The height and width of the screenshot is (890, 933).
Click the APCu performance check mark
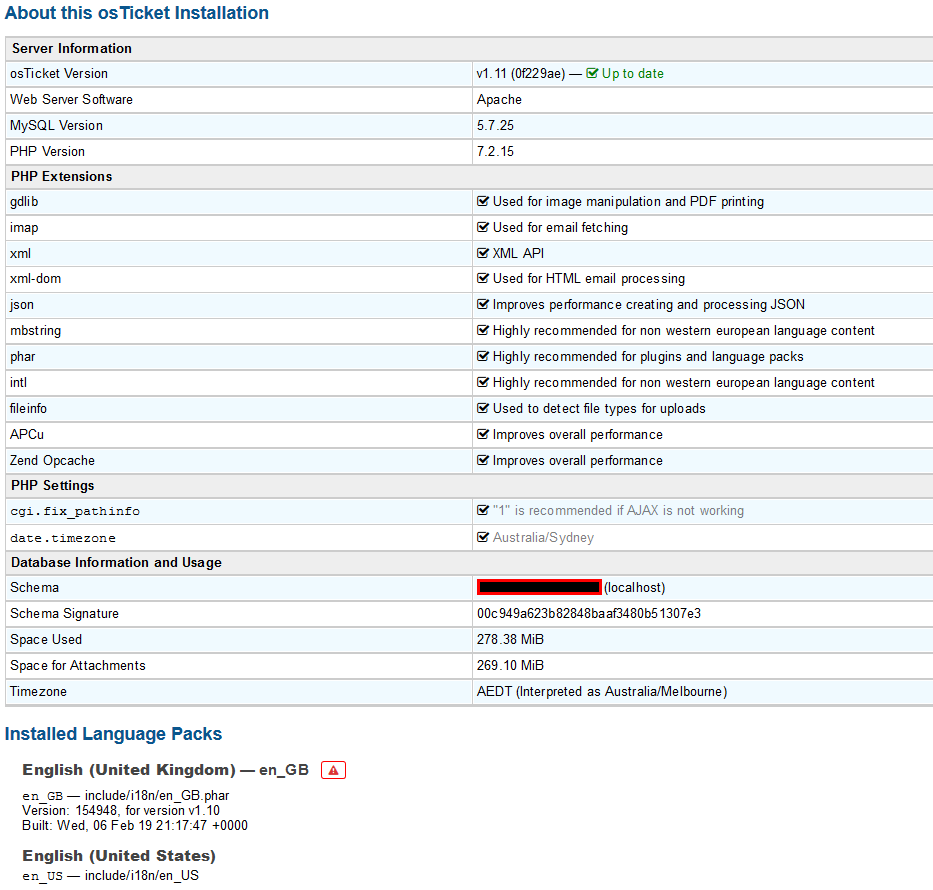pyautogui.click(x=483, y=435)
